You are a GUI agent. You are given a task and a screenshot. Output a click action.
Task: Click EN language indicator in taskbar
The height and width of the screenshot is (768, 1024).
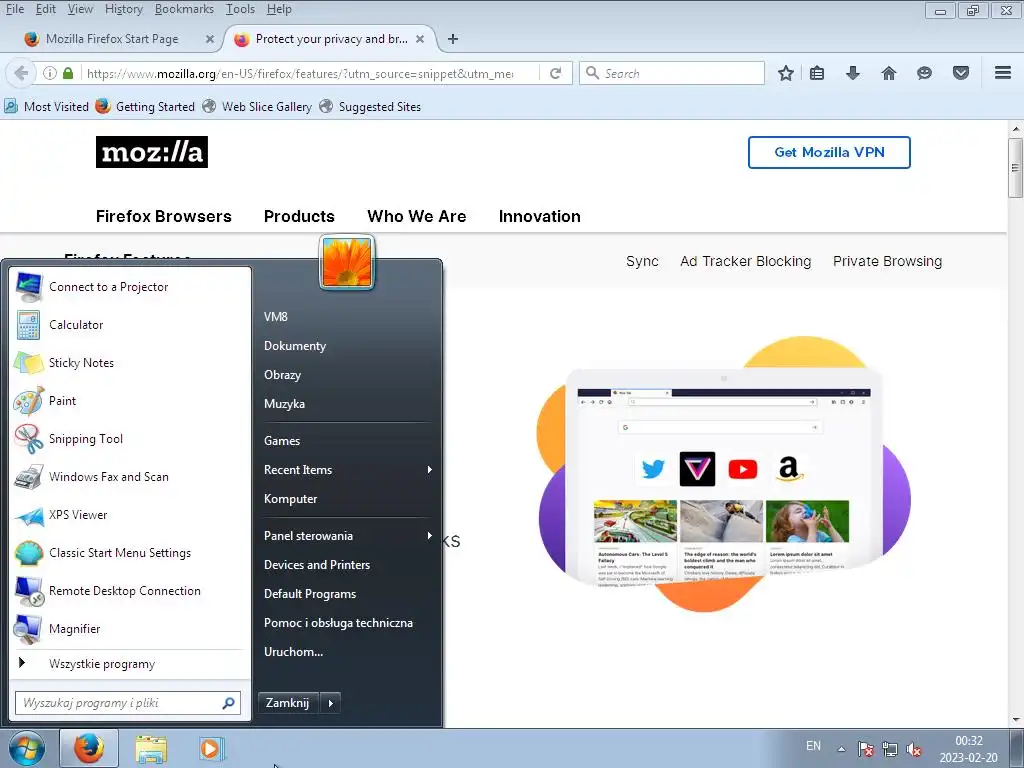[813, 746]
